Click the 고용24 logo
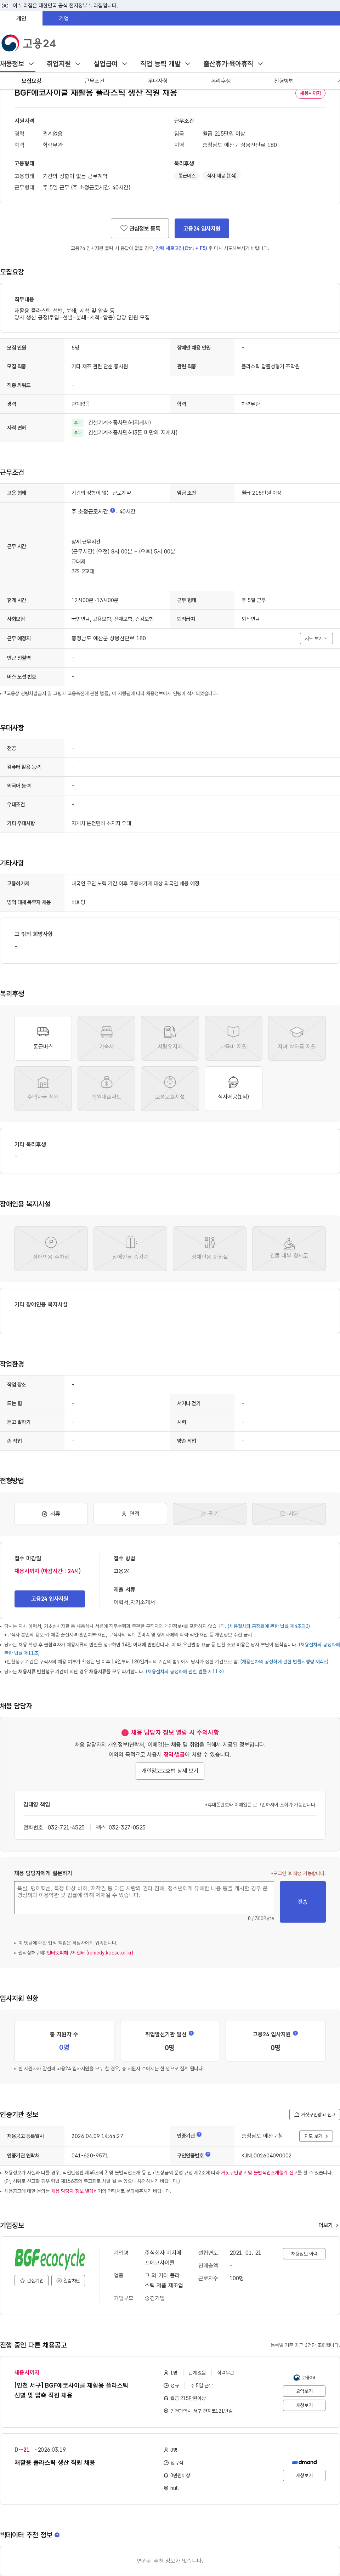340x2576 pixels. (29, 43)
